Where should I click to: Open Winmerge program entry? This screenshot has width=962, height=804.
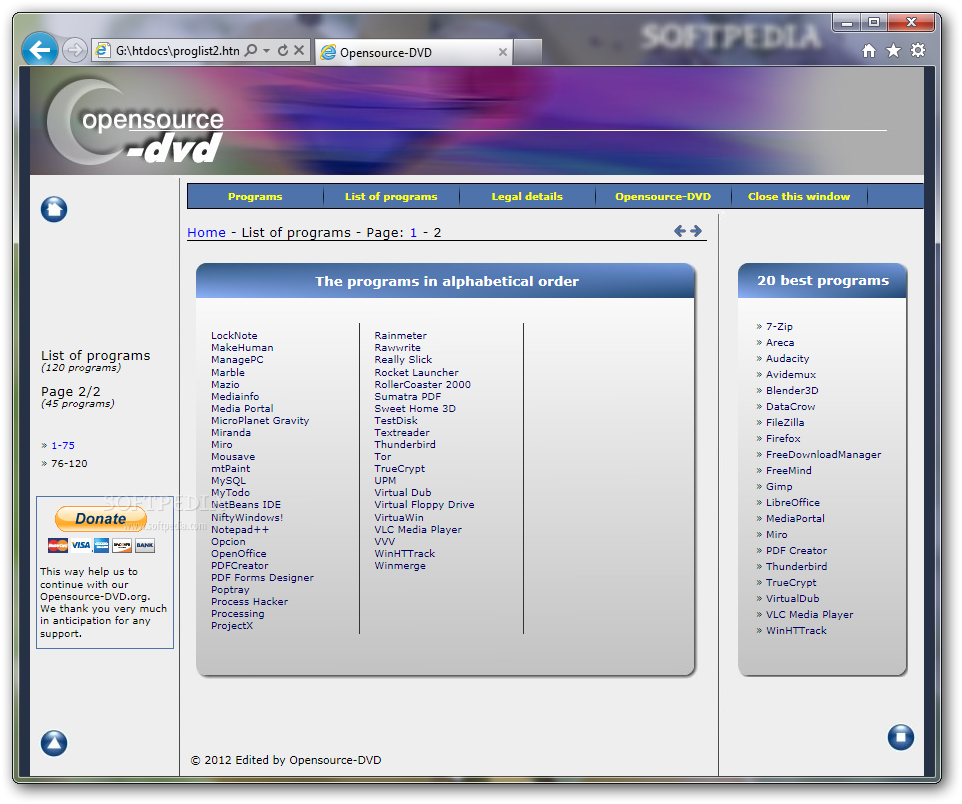(x=400, y=565)
